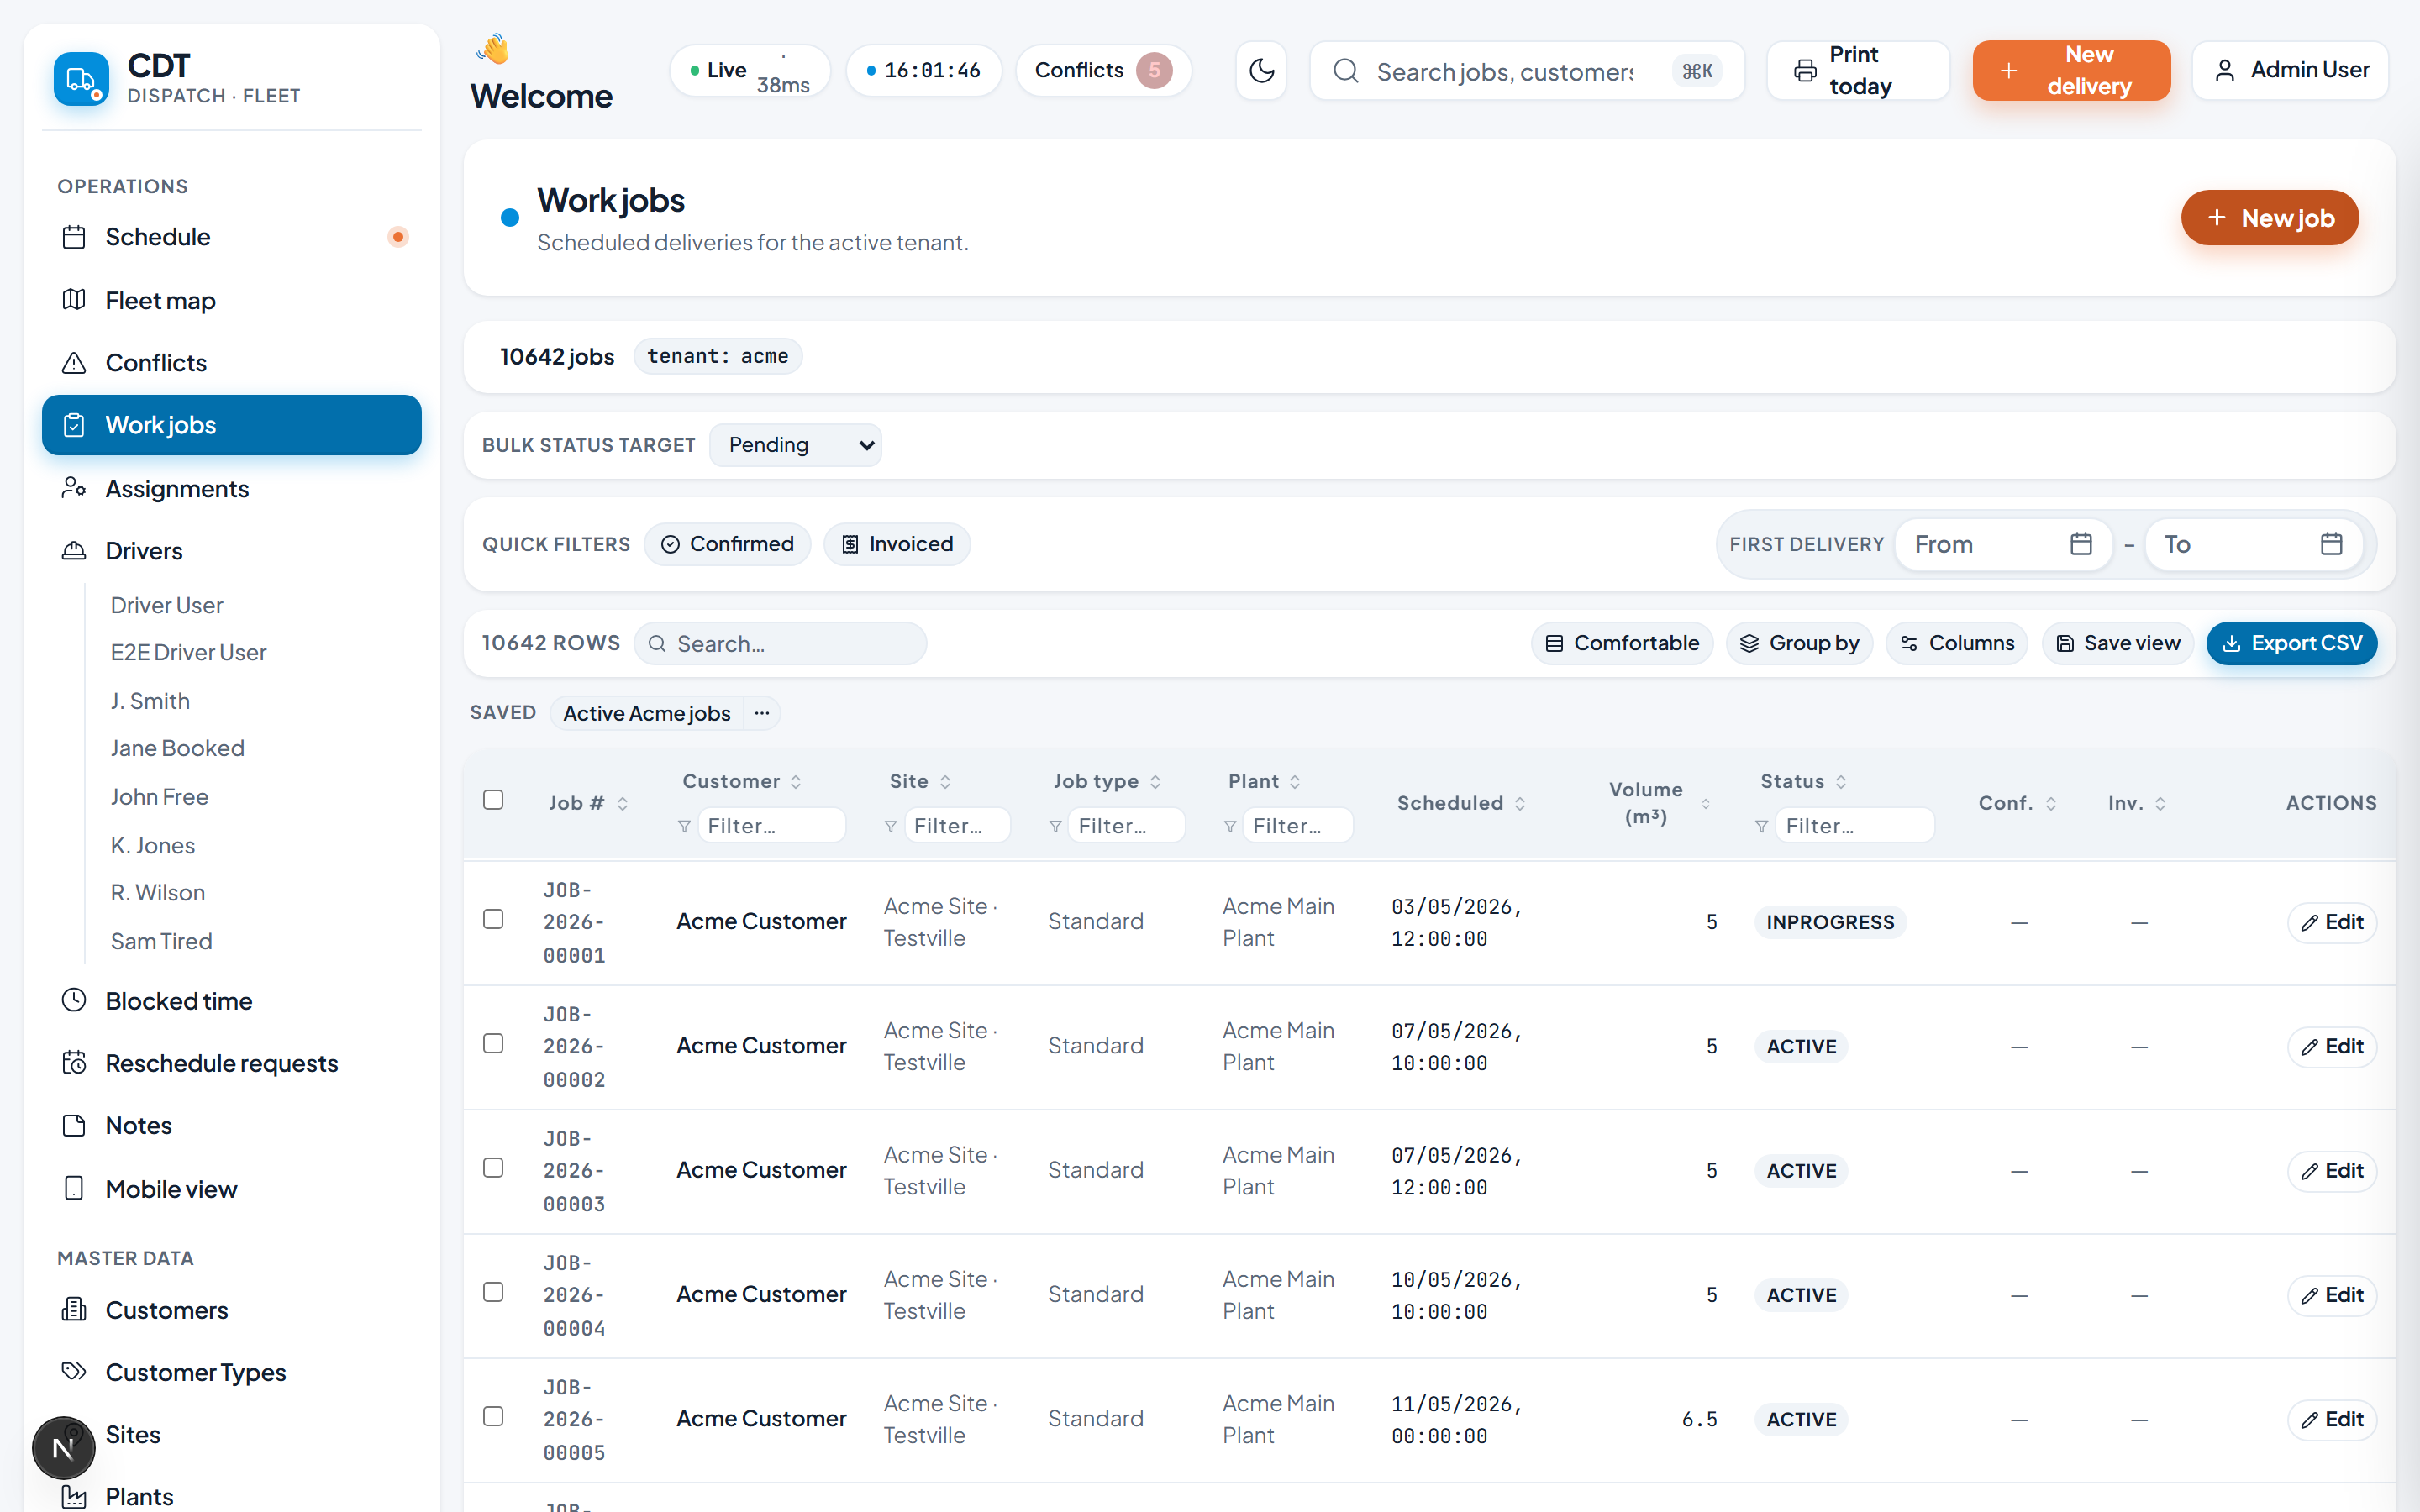Click the Blocked time clock icon
This screenshot has height=1512, width=2420.
pos(74,1000)
